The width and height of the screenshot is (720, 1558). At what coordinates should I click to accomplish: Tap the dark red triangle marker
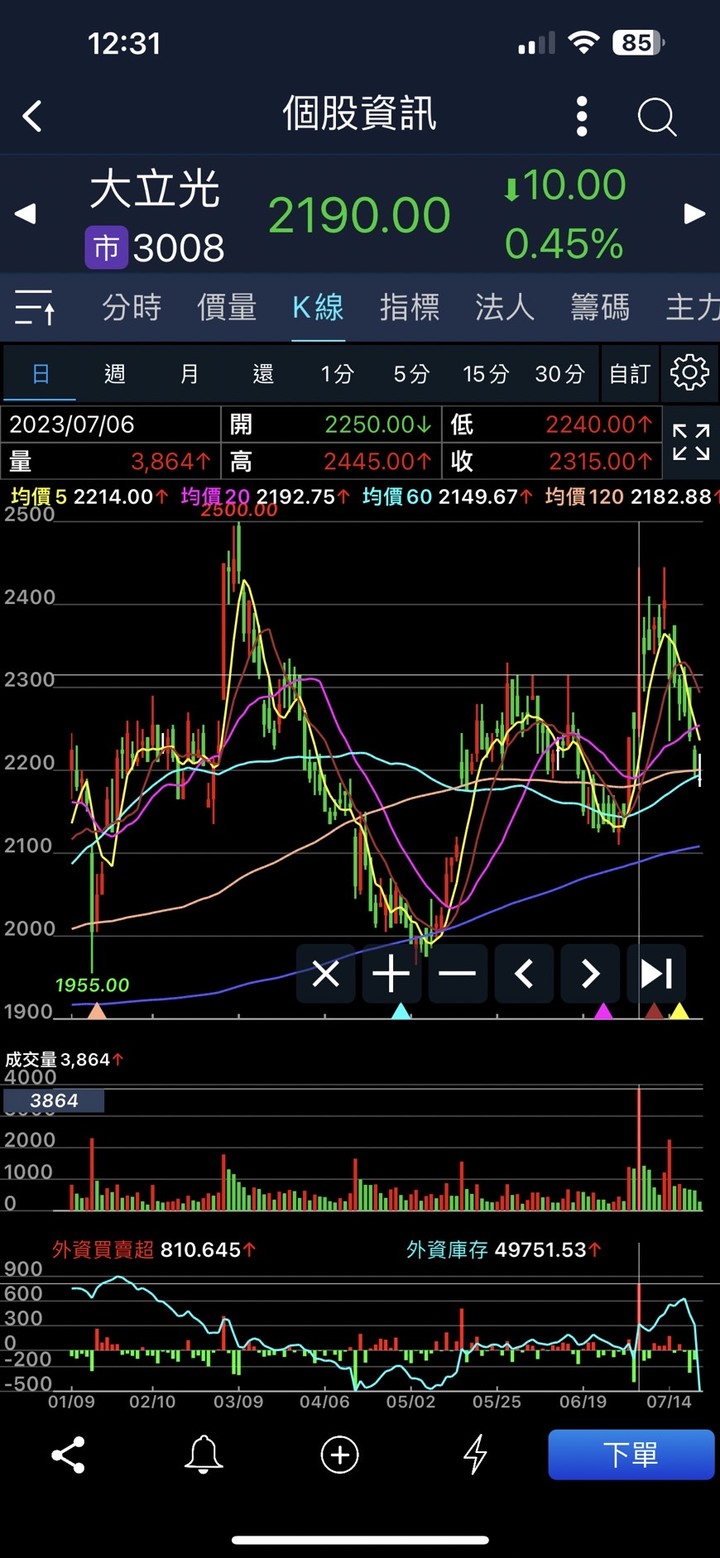pyautogui.click(x=654, y=1011)
